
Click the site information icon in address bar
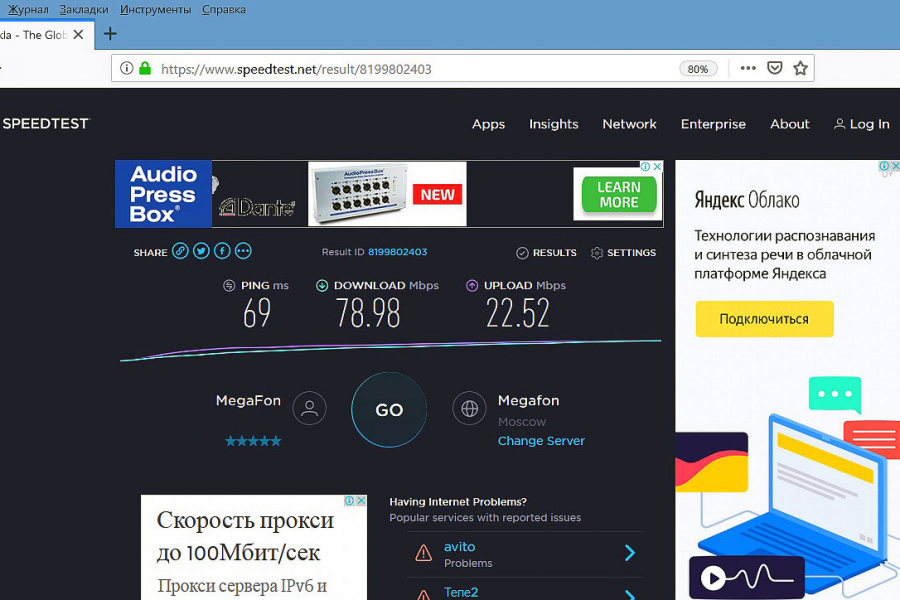tap(126, 68)
